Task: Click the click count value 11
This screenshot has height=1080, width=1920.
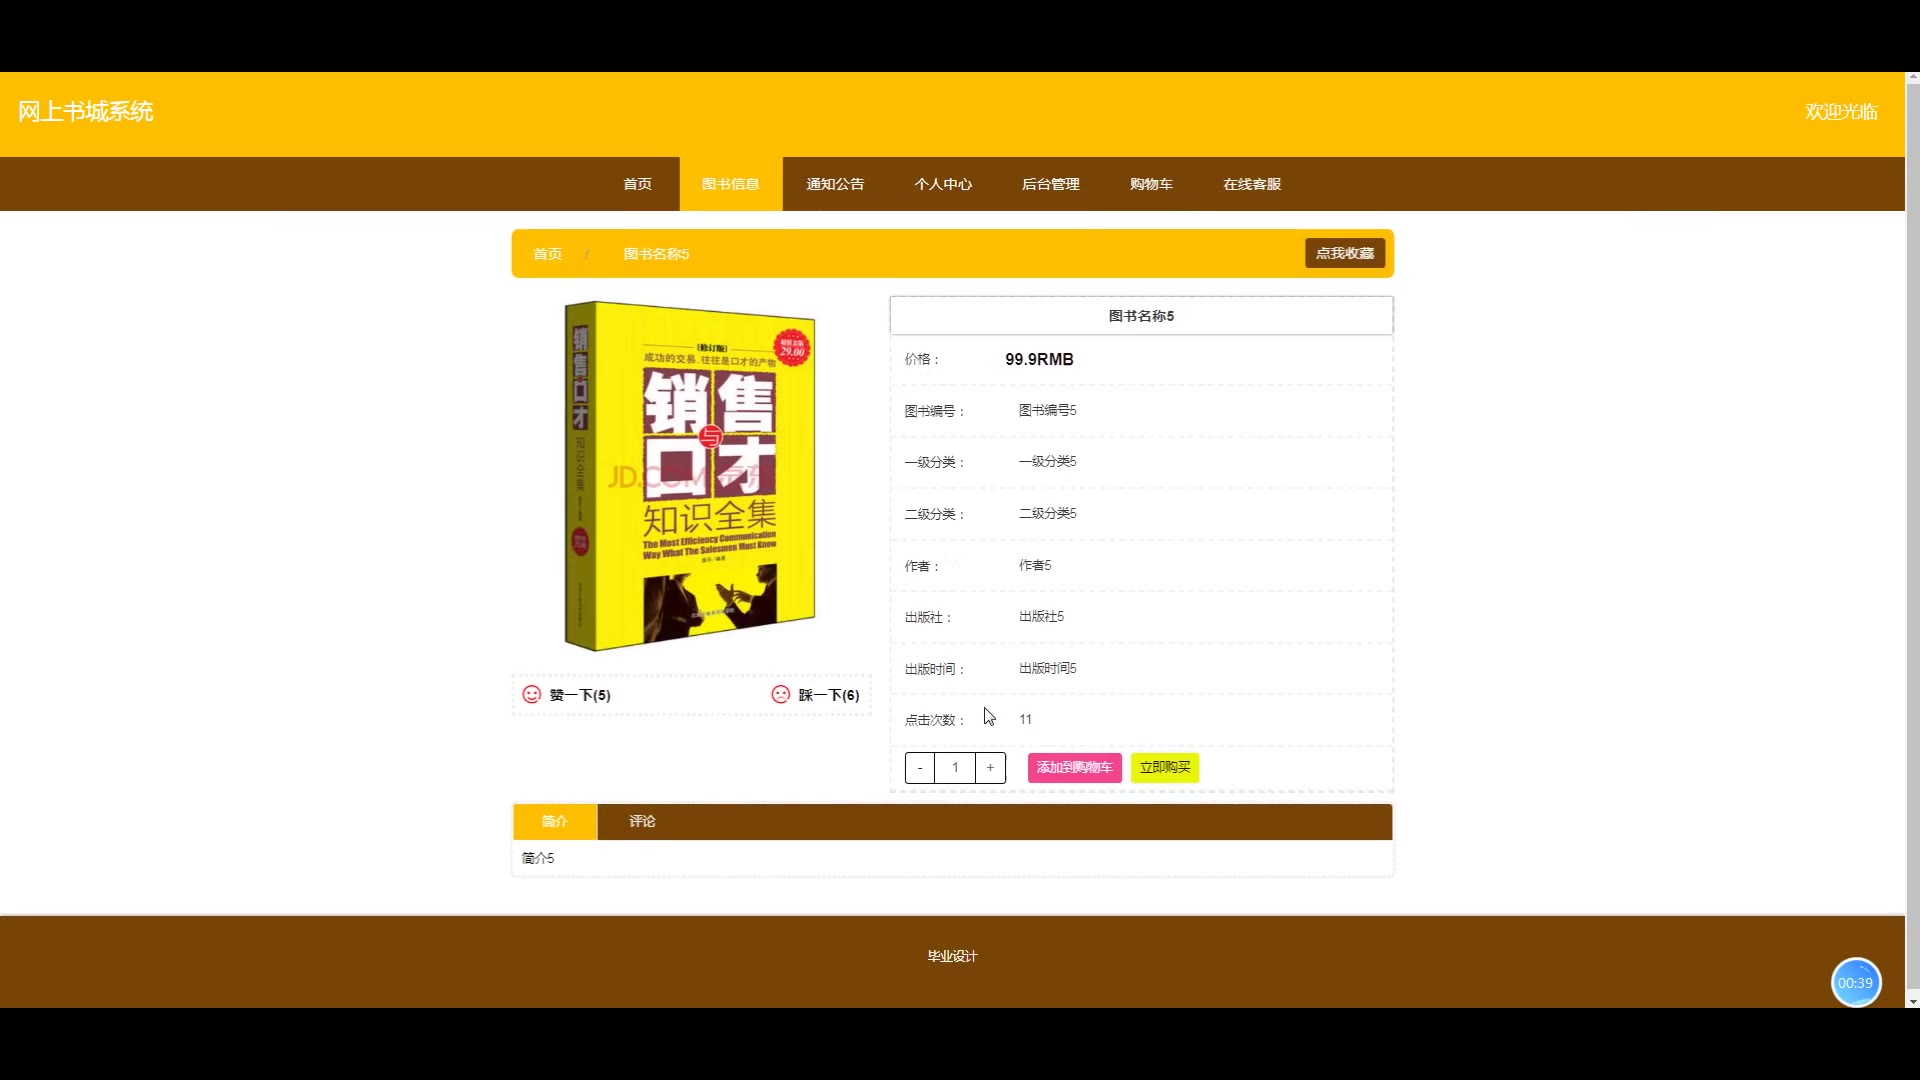Action: tap(1025, 719)
